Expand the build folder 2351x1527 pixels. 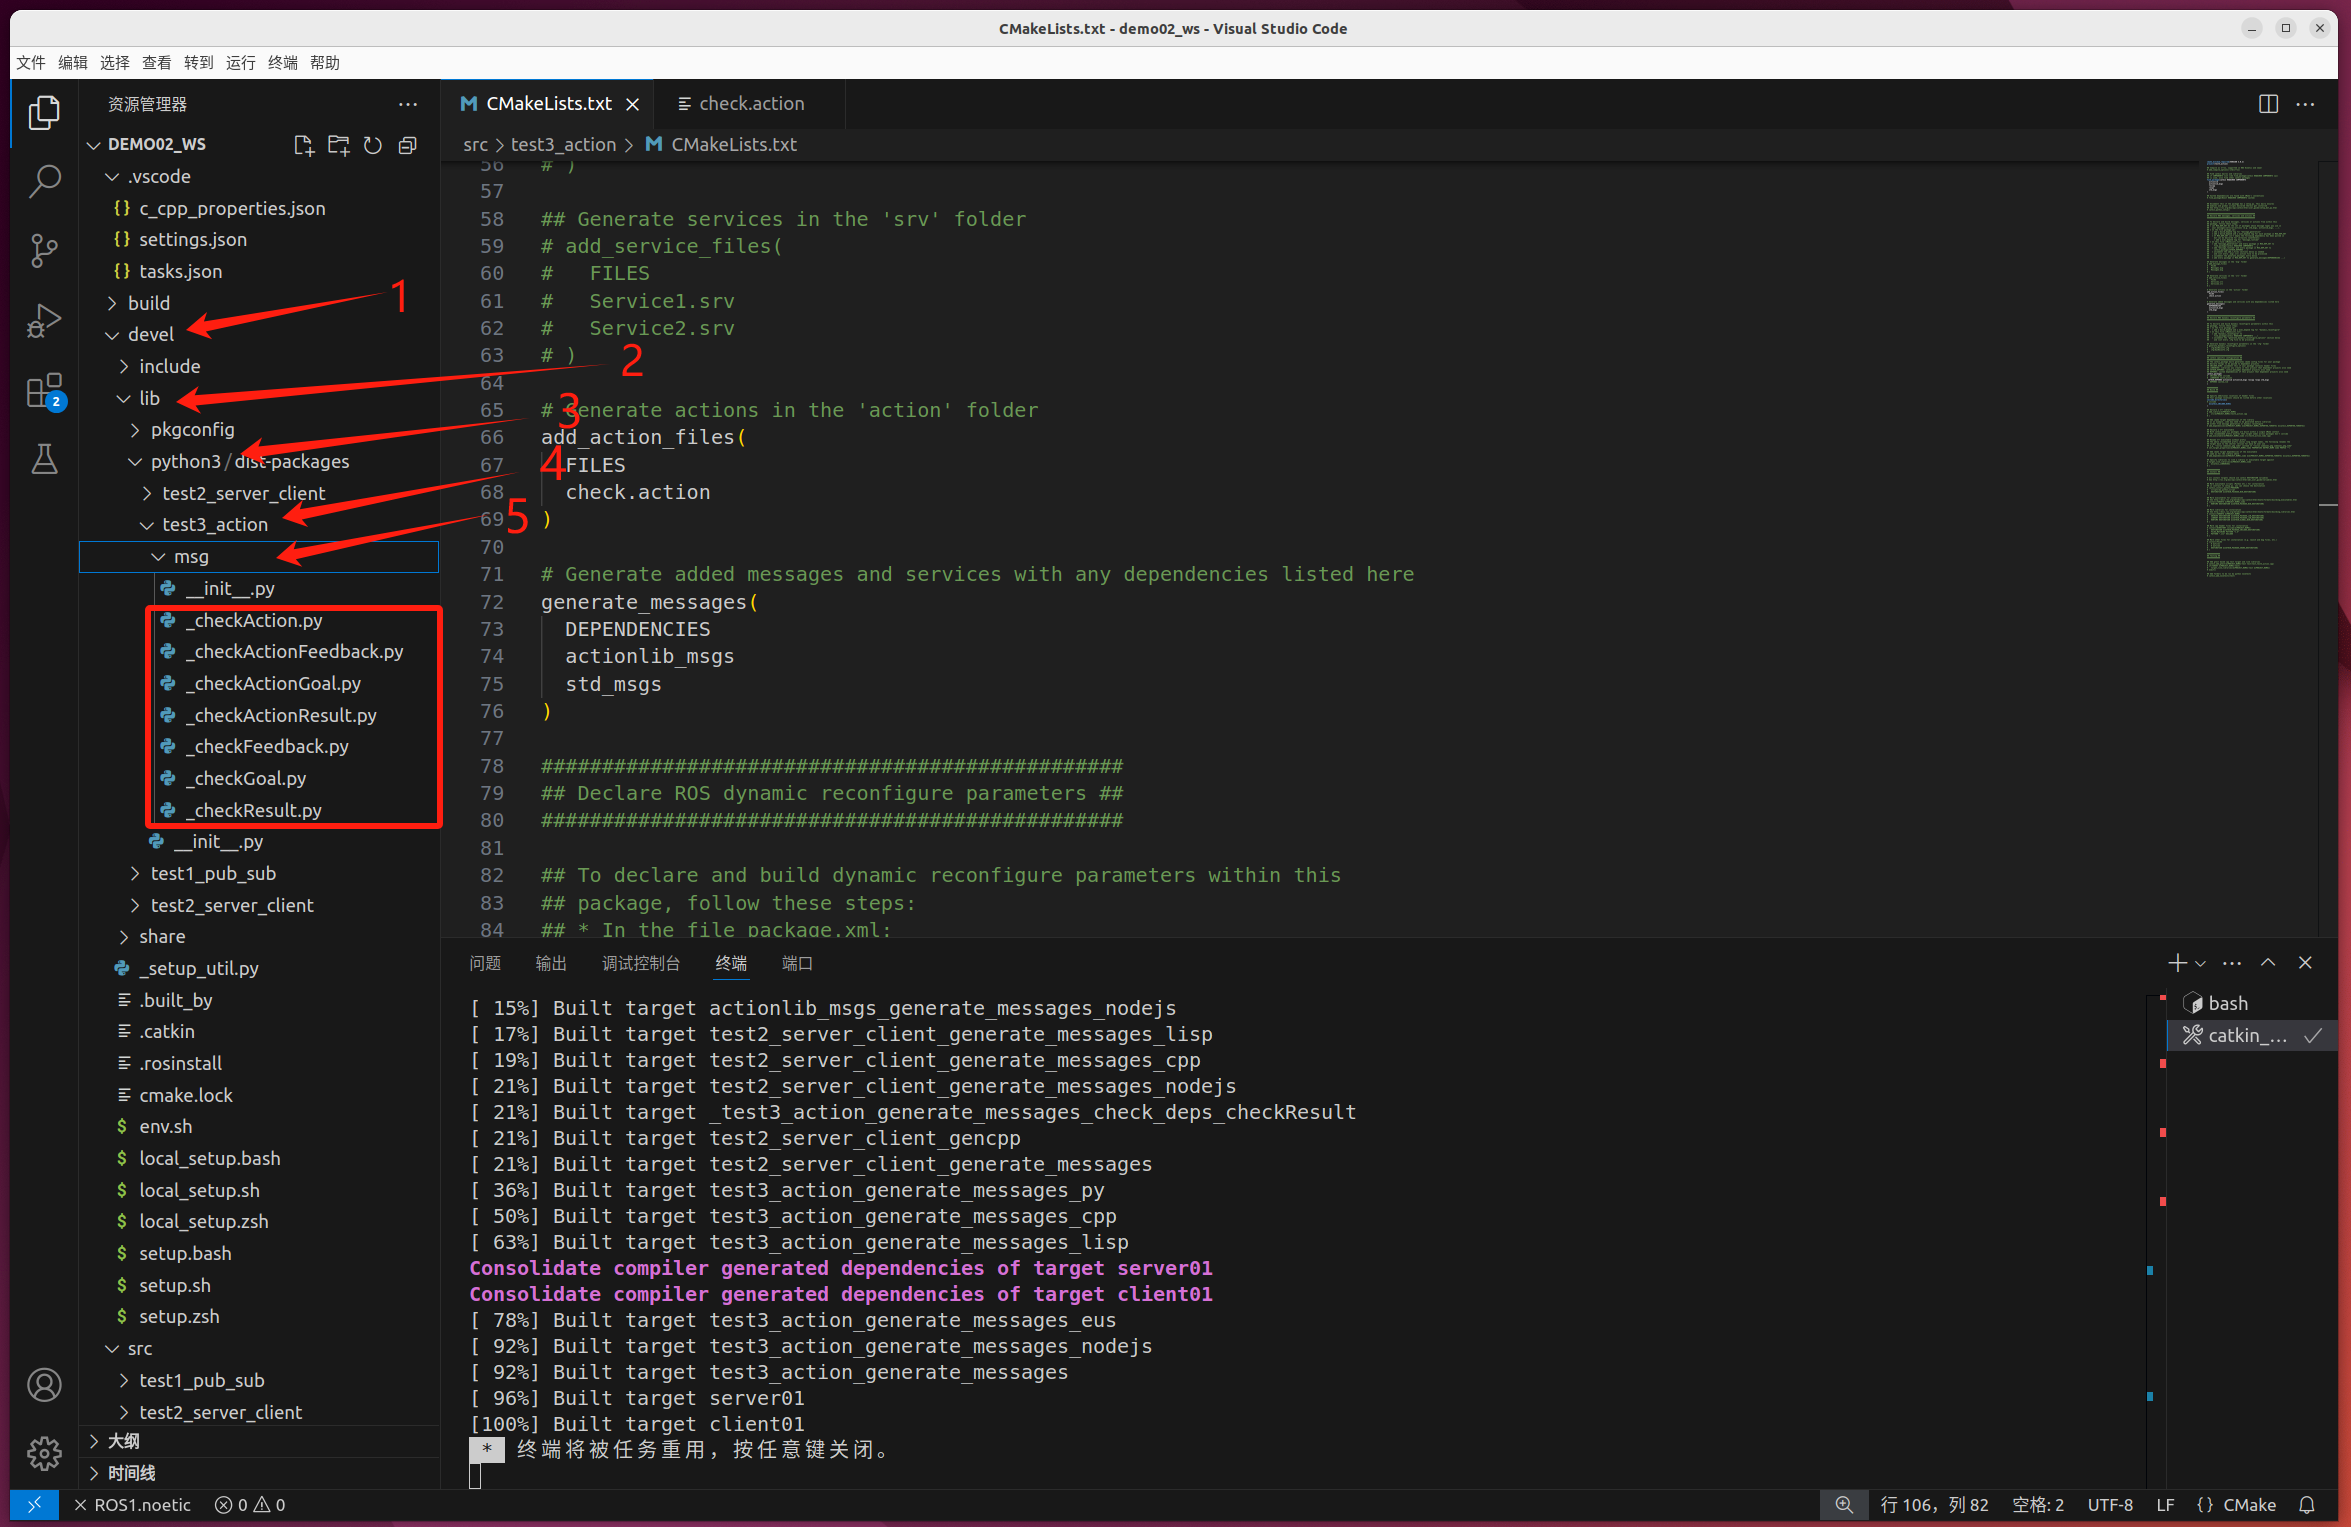pos(149,303)
